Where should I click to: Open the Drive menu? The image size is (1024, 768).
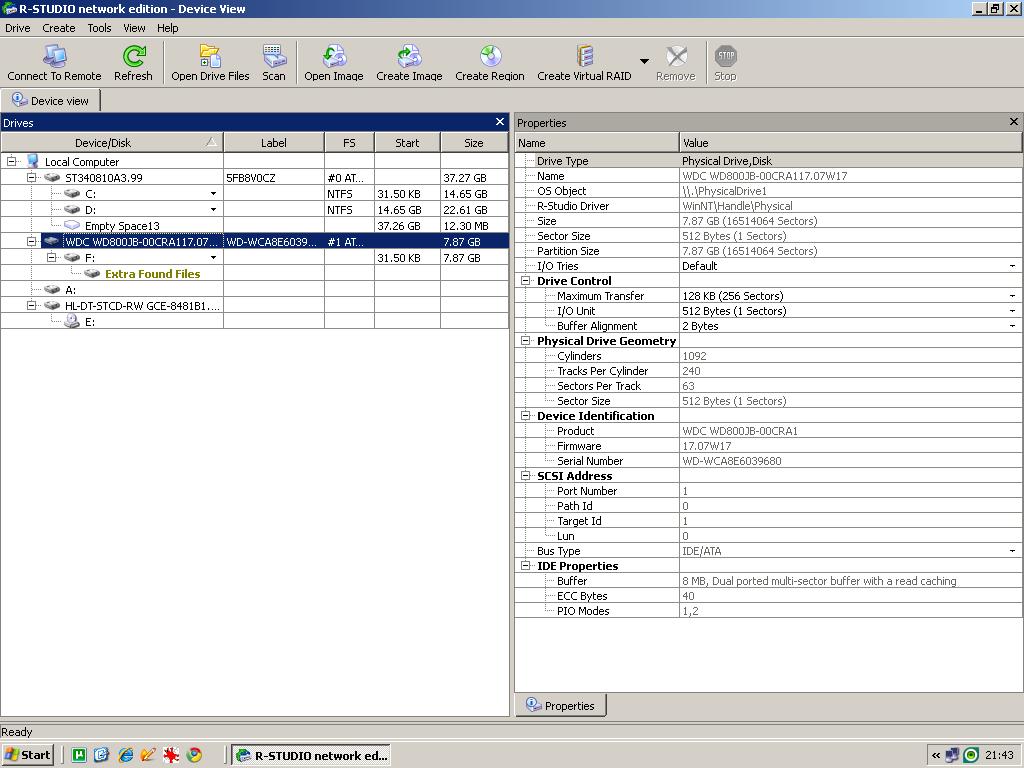18,28
